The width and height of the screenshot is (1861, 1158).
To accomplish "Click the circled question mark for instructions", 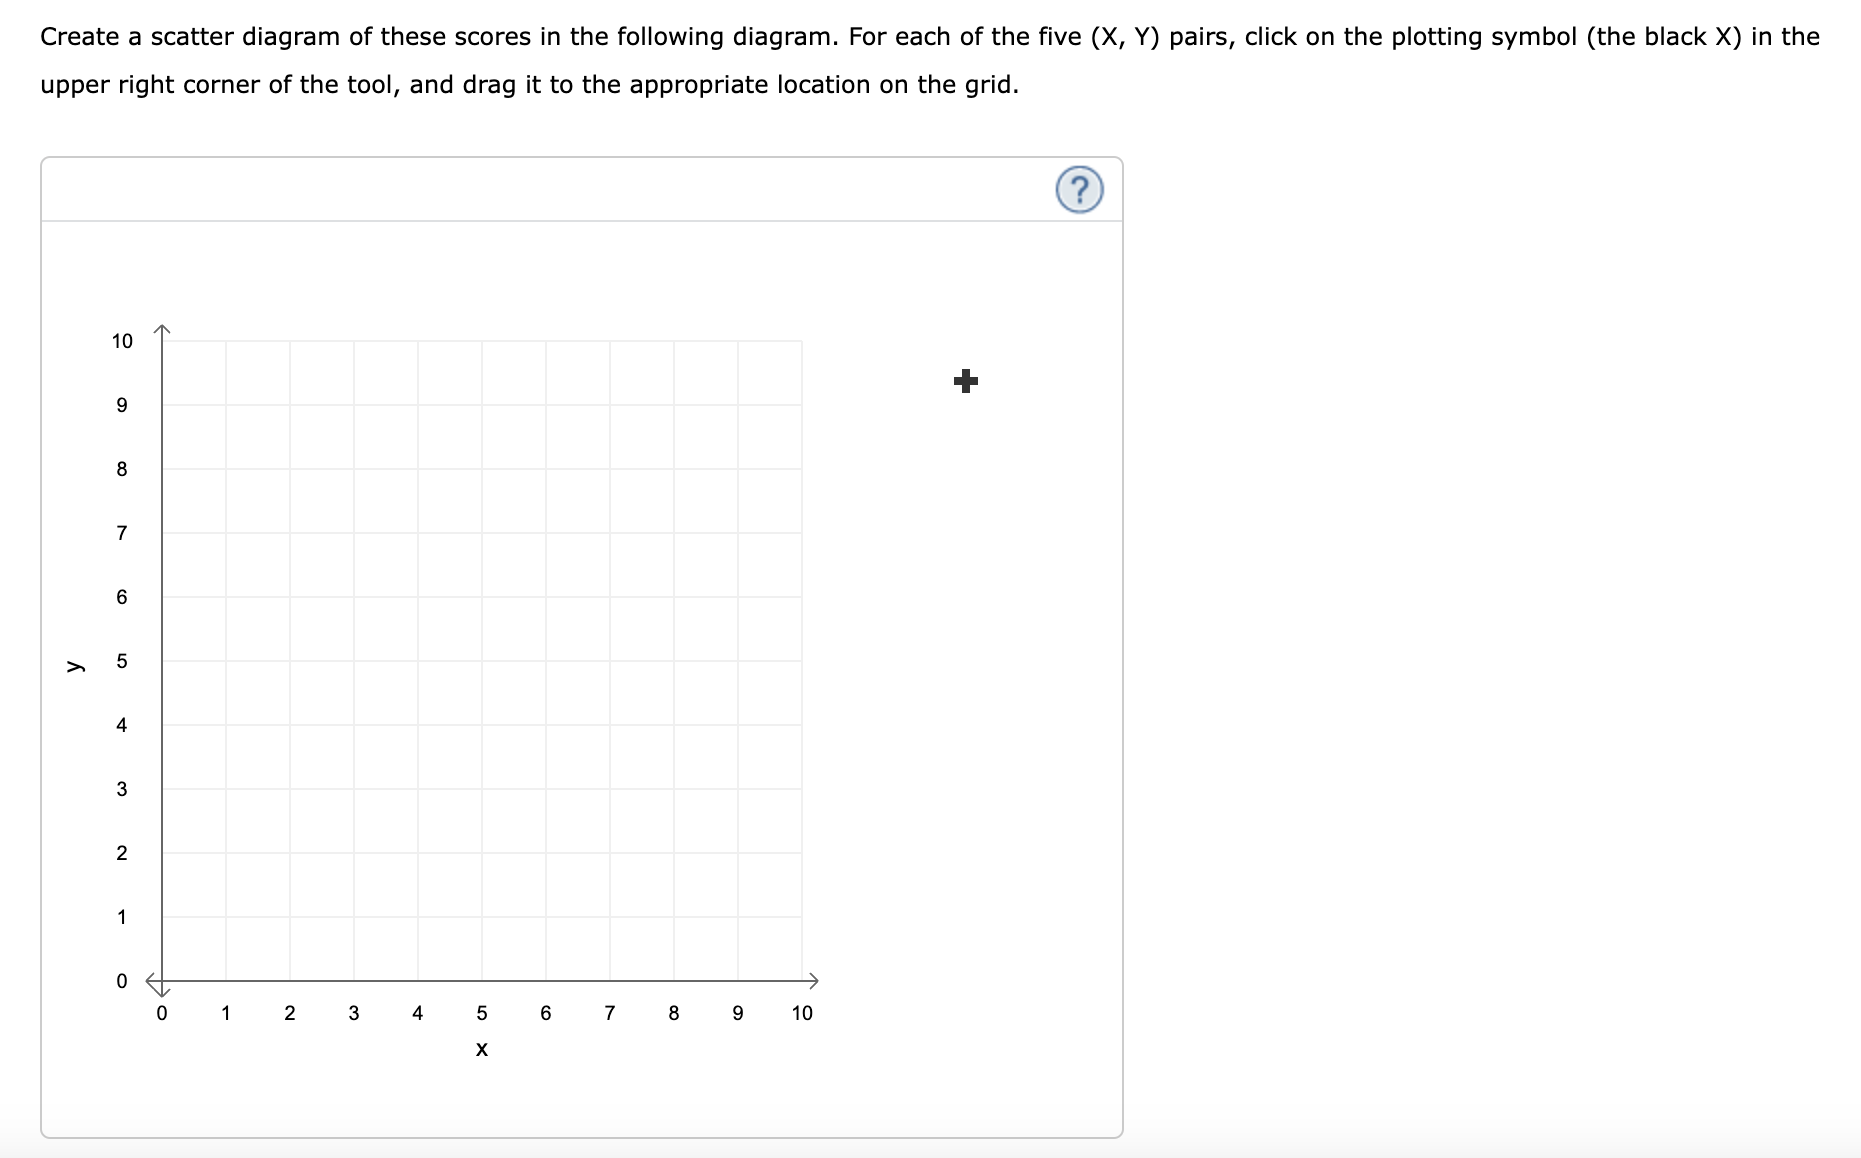I will point(1081,191).
